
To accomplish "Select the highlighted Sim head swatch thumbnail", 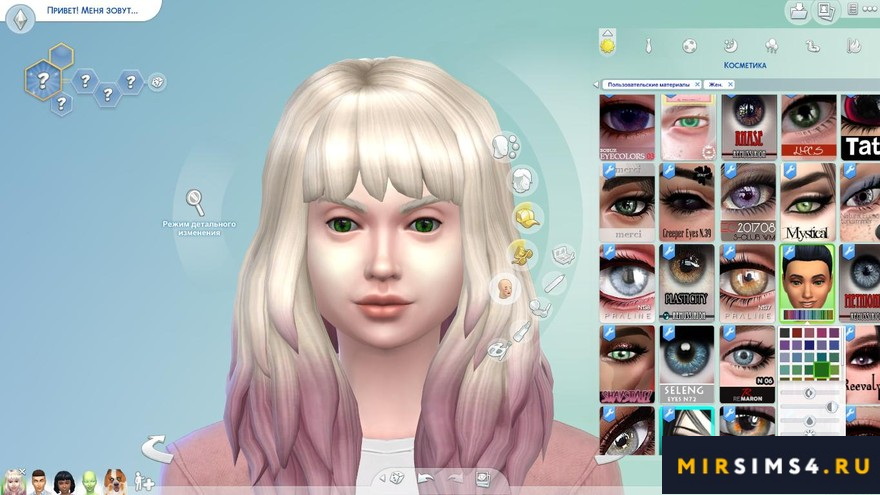I will click(808, 283).
